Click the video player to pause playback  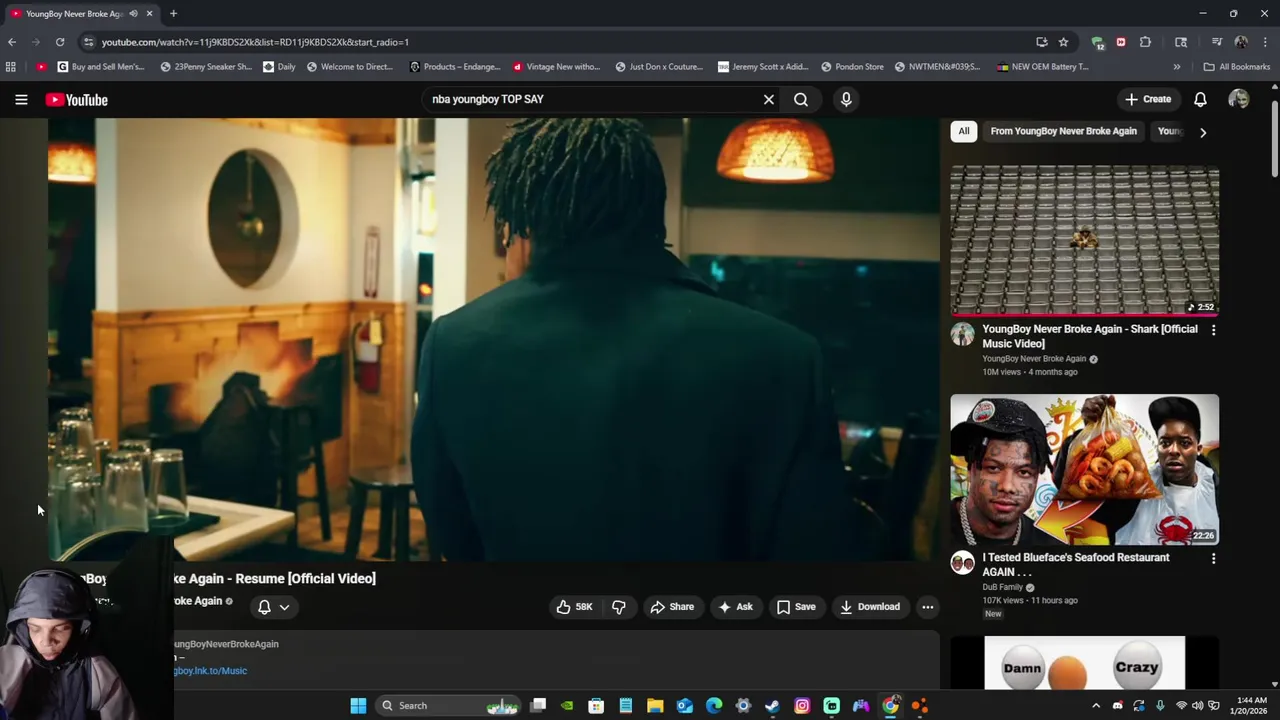[494, 340]
